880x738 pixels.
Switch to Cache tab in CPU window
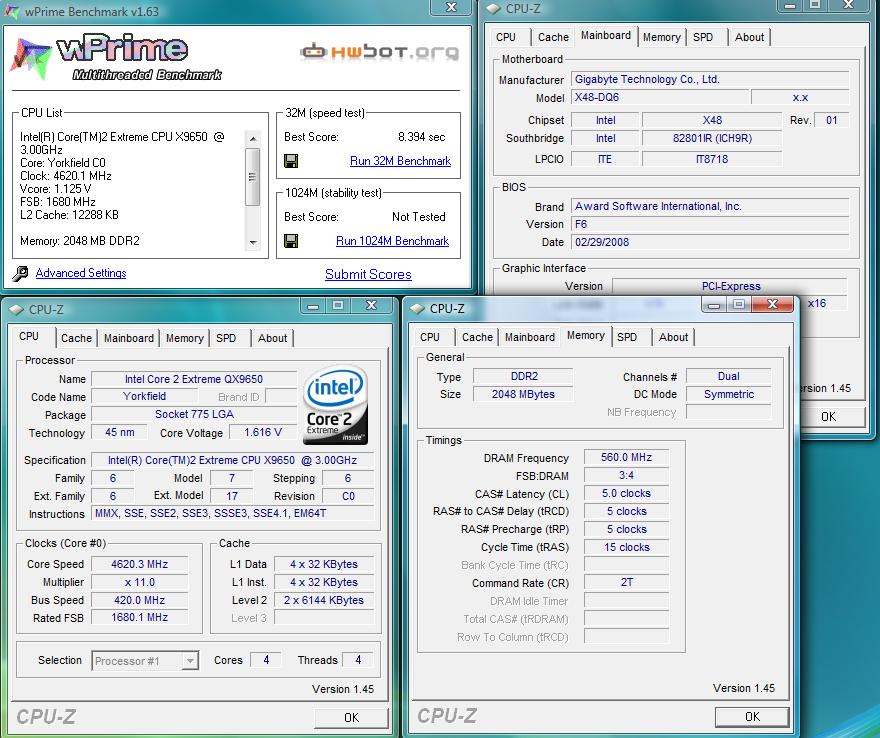[76, 338]
